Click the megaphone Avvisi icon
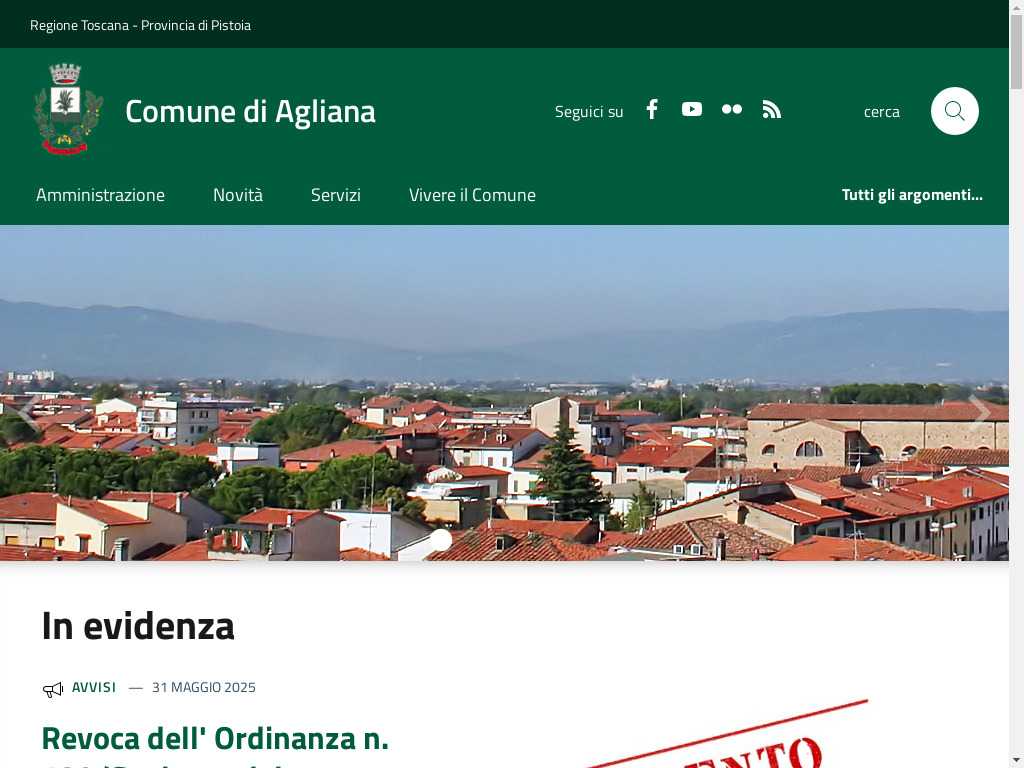Screen dimensions: 1024x768 [53, 689]
